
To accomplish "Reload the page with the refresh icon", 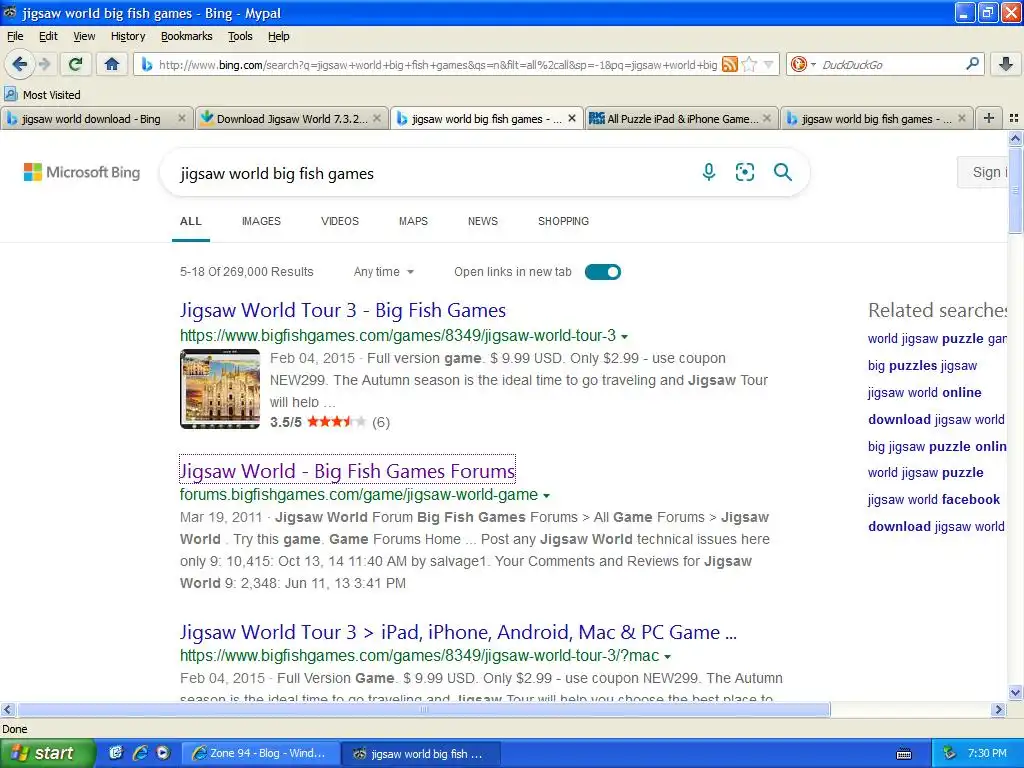I will (76, 64).
